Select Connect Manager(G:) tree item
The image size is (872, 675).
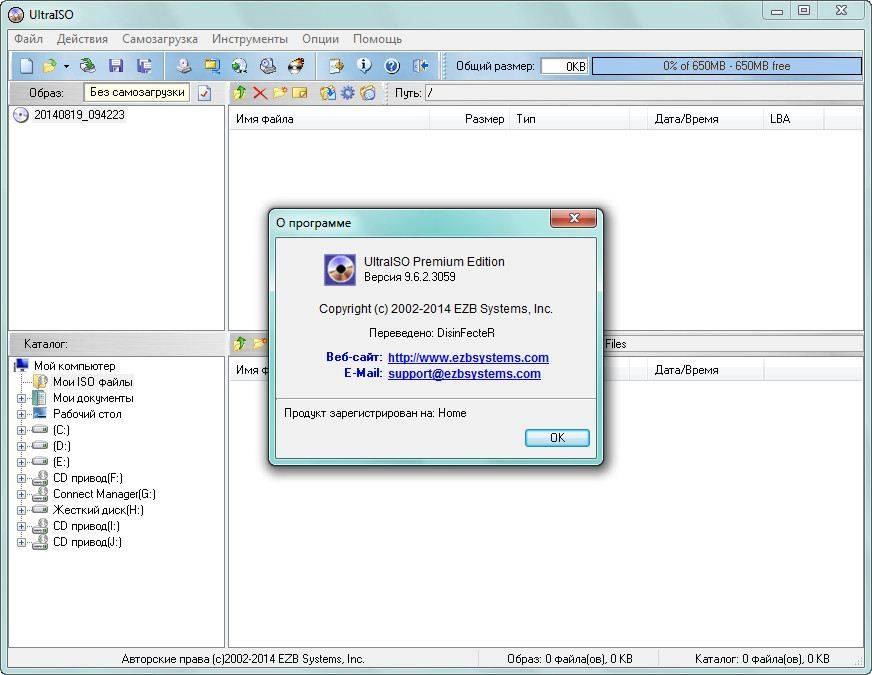tap(104, 494)
